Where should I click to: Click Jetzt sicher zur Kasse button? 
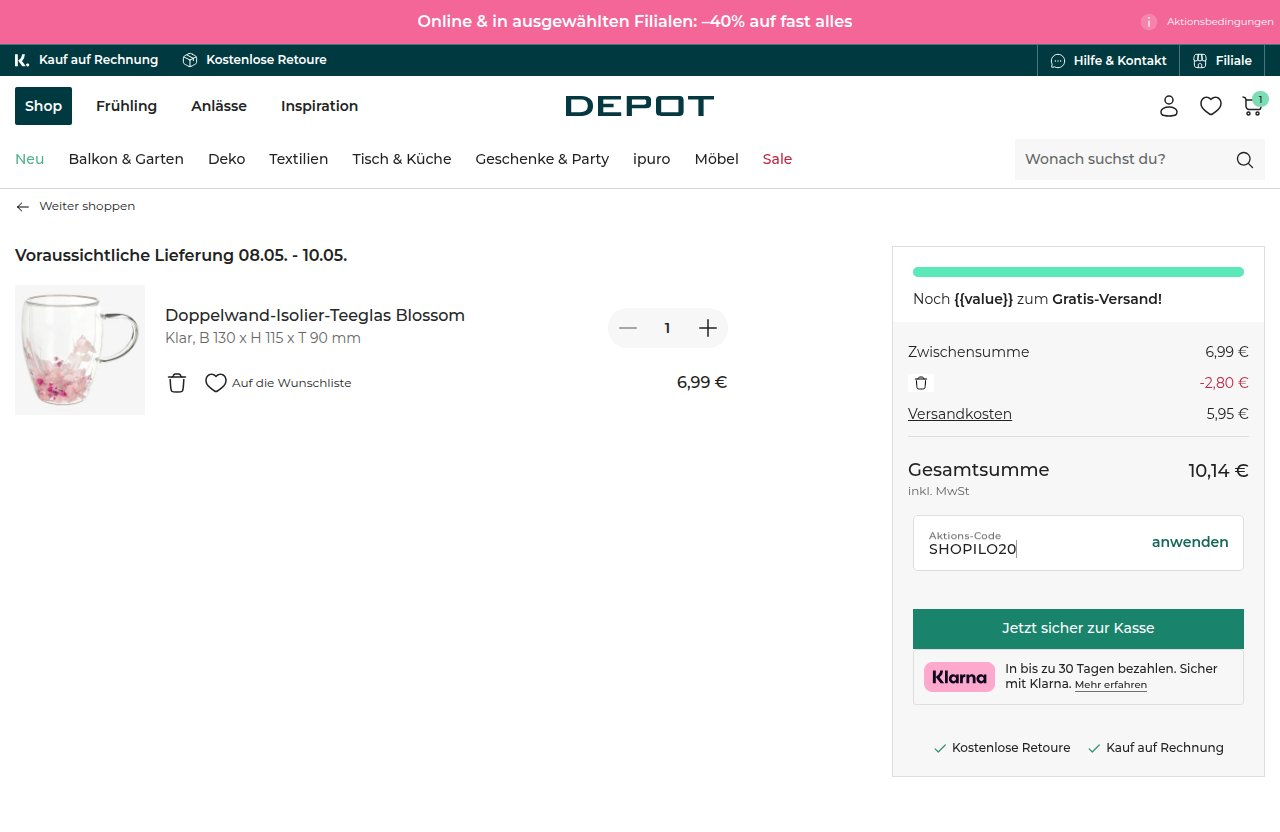coord(1078,628)
